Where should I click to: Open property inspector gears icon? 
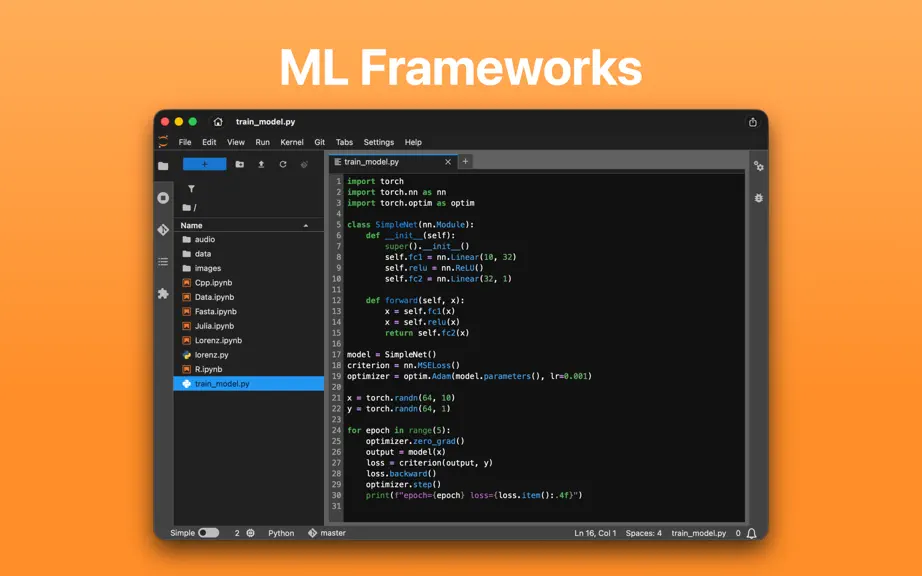pyautogui.click(x=759, y=166)
